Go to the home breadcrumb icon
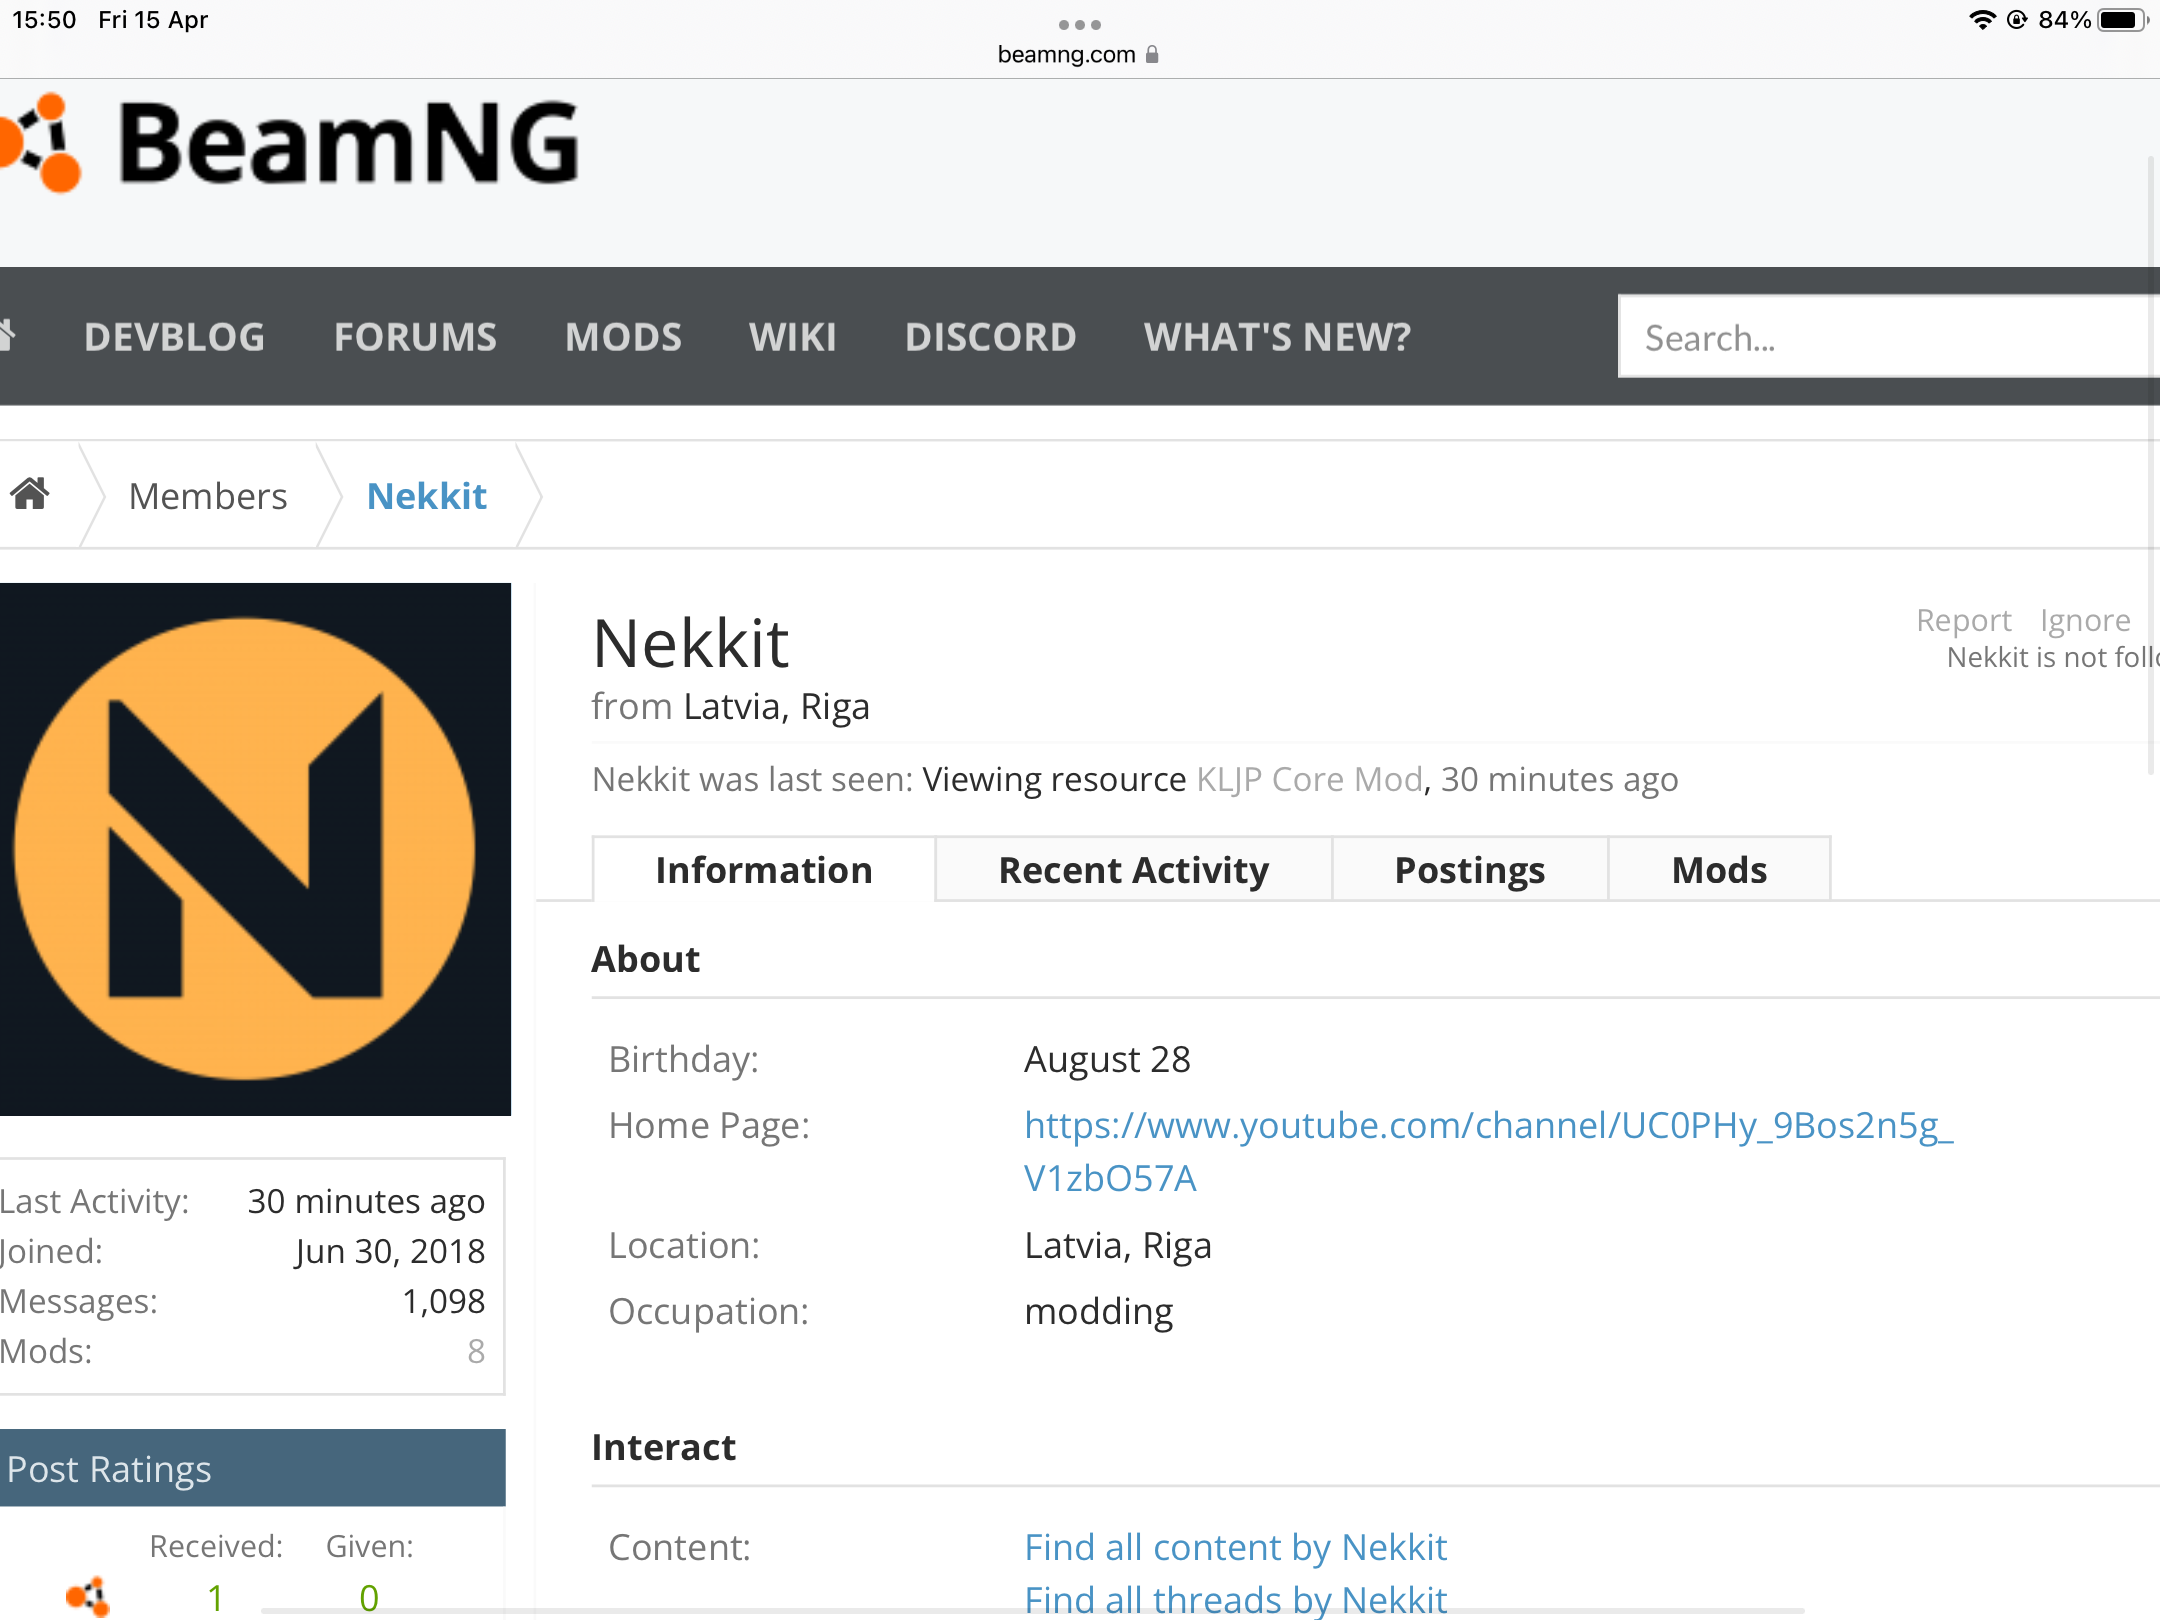 pyautogui.click(x=30, y=494)
